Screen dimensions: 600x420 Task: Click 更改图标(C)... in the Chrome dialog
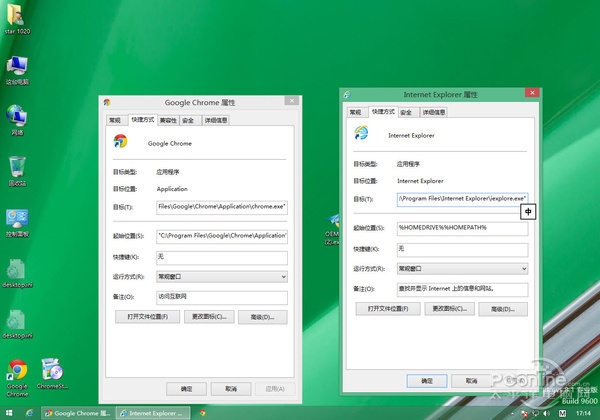(209, 317)
